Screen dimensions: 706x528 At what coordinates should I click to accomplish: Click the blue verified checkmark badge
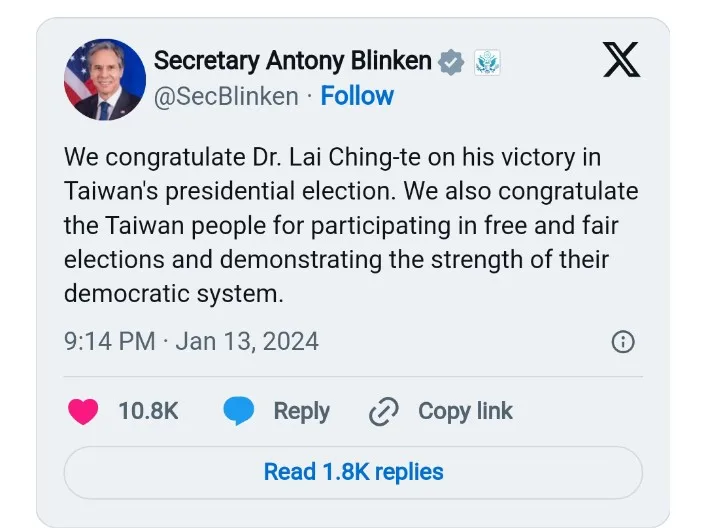pyautogui.click(x=452, y=61)
